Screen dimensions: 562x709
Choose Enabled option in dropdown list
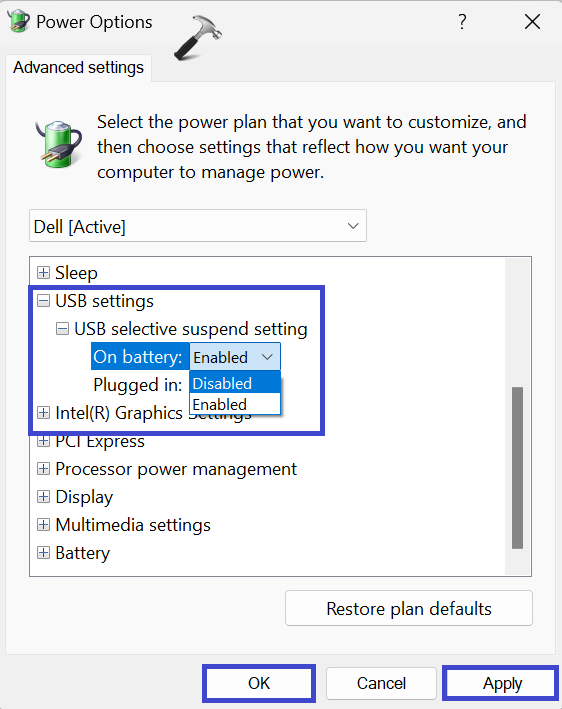pyautogui.click(x=235, y=404)
